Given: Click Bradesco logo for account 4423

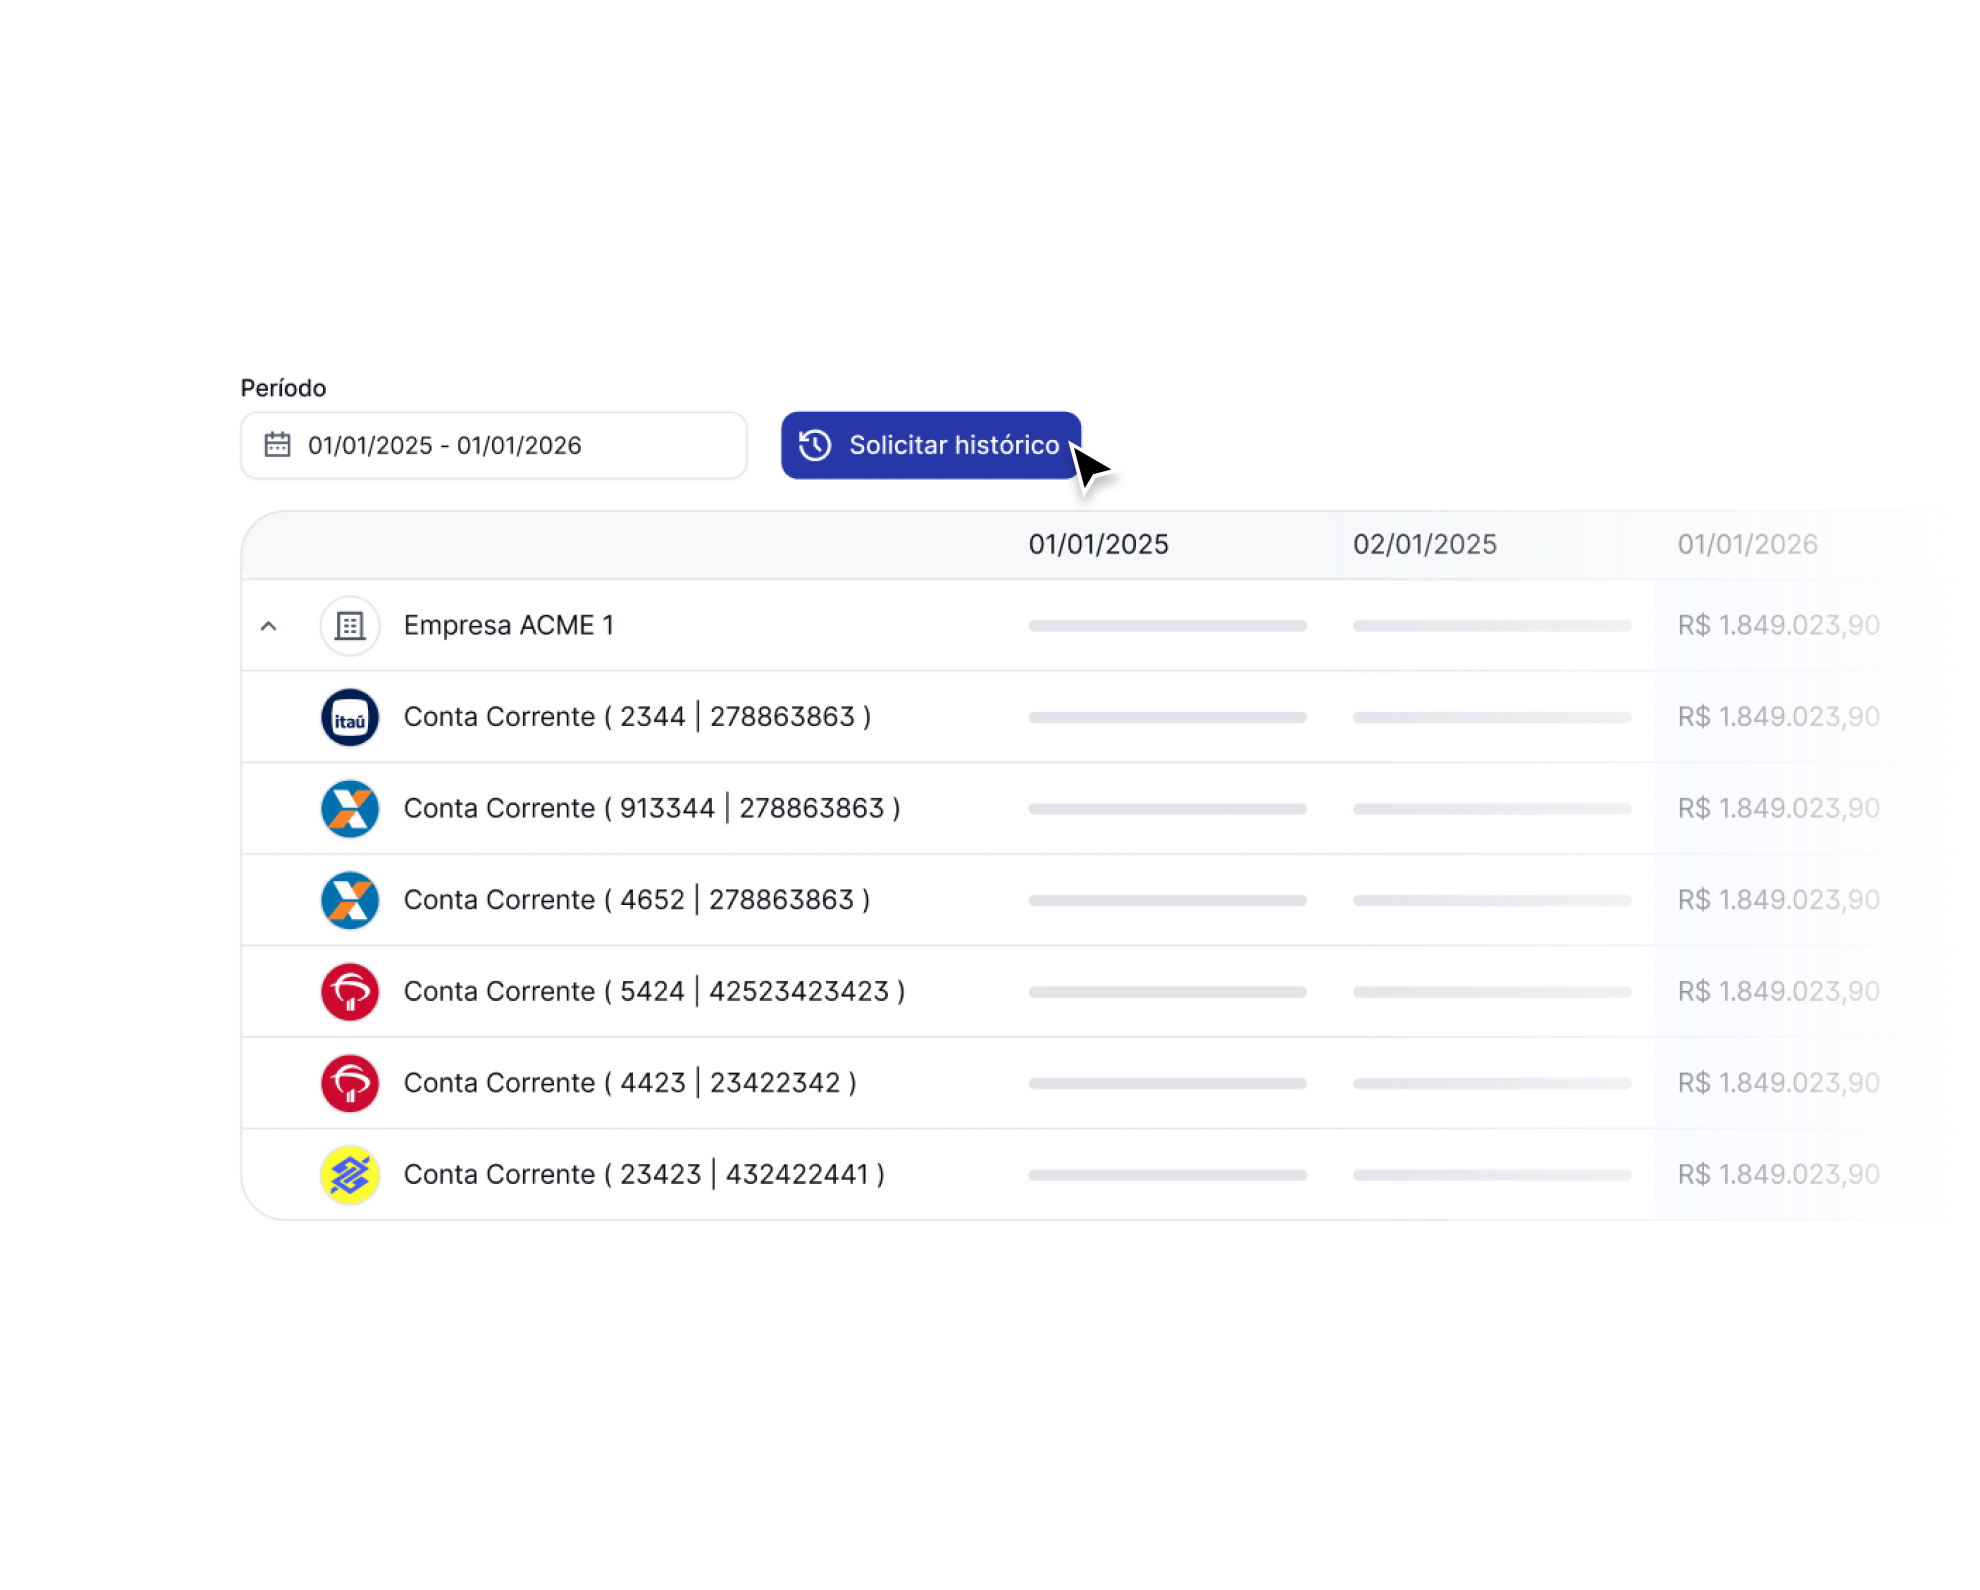Looking at the screenshot, I should coord(350,1083).
